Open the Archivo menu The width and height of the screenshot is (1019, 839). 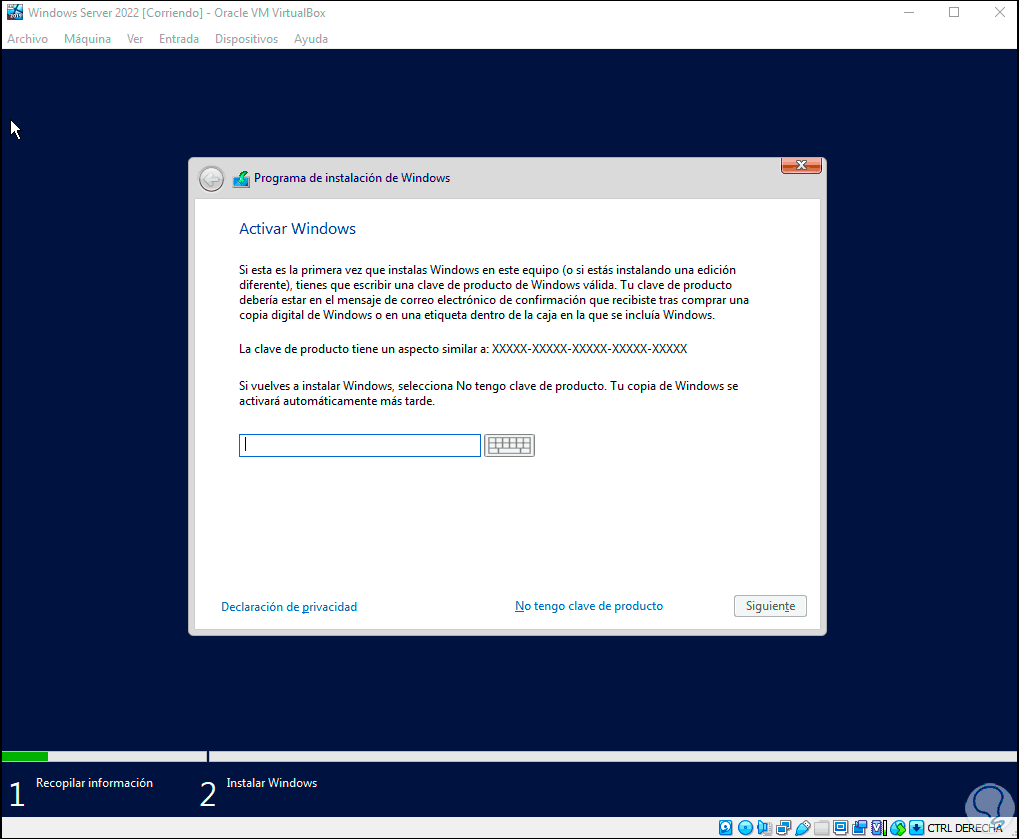pyautogui.click(x=27, y=39)
